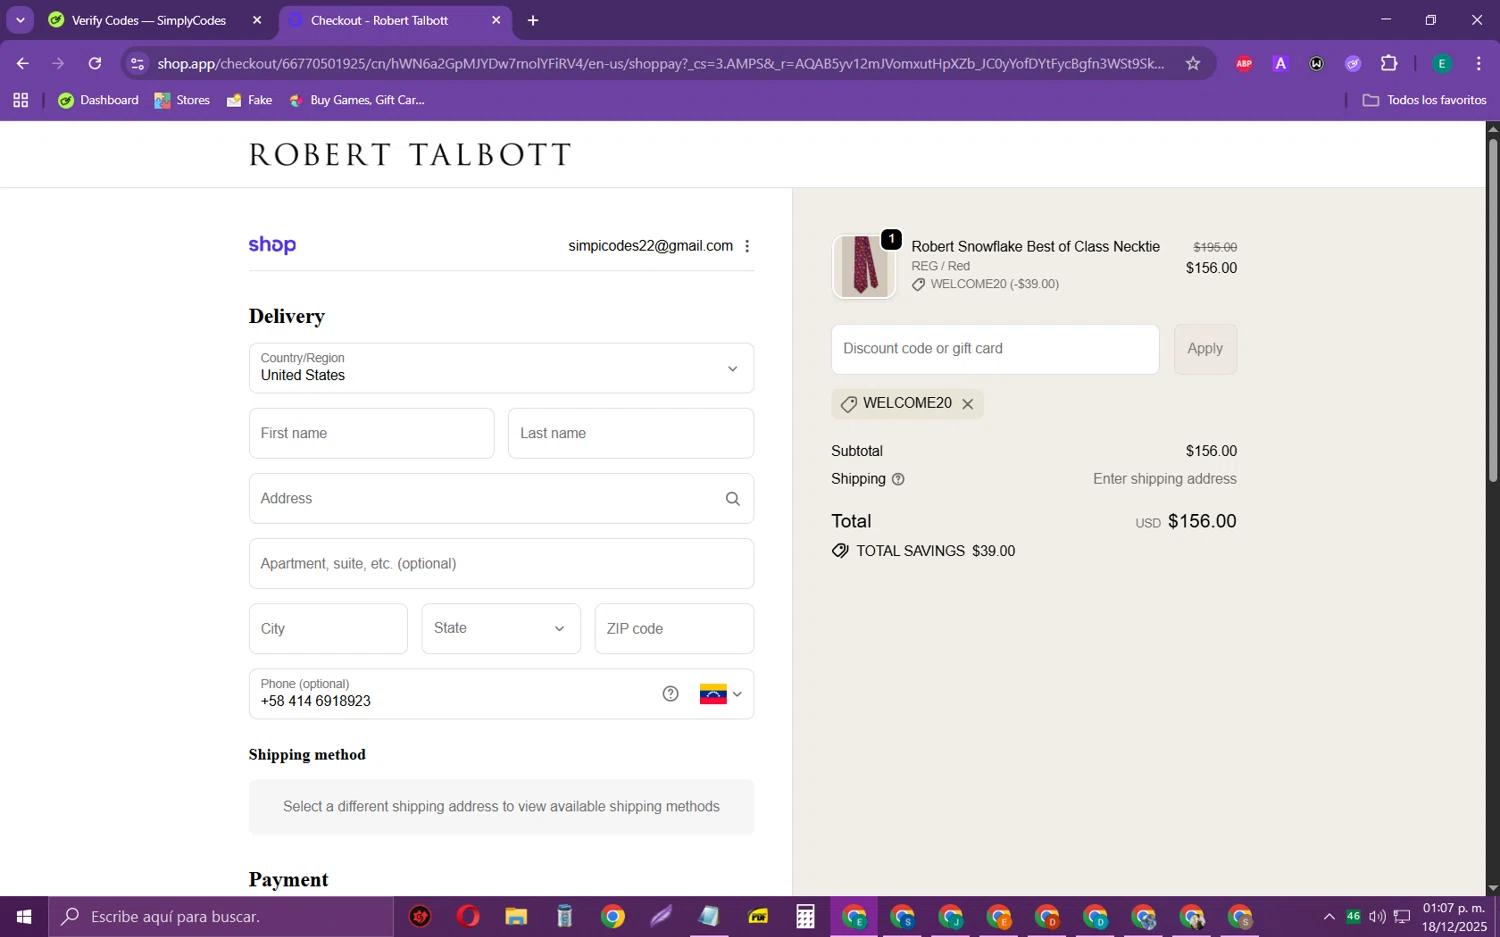Screen dimensions: 1500x937
Task: Open tab search dropdown arrow
Action: (20, 20)
